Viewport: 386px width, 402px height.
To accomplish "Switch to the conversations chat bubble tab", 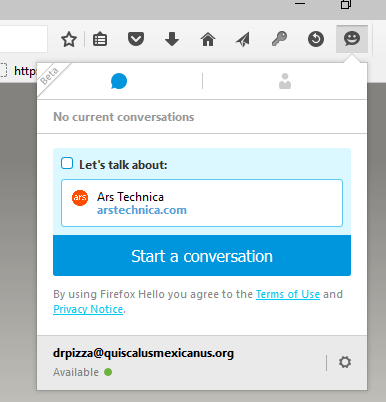I will 119,81.
